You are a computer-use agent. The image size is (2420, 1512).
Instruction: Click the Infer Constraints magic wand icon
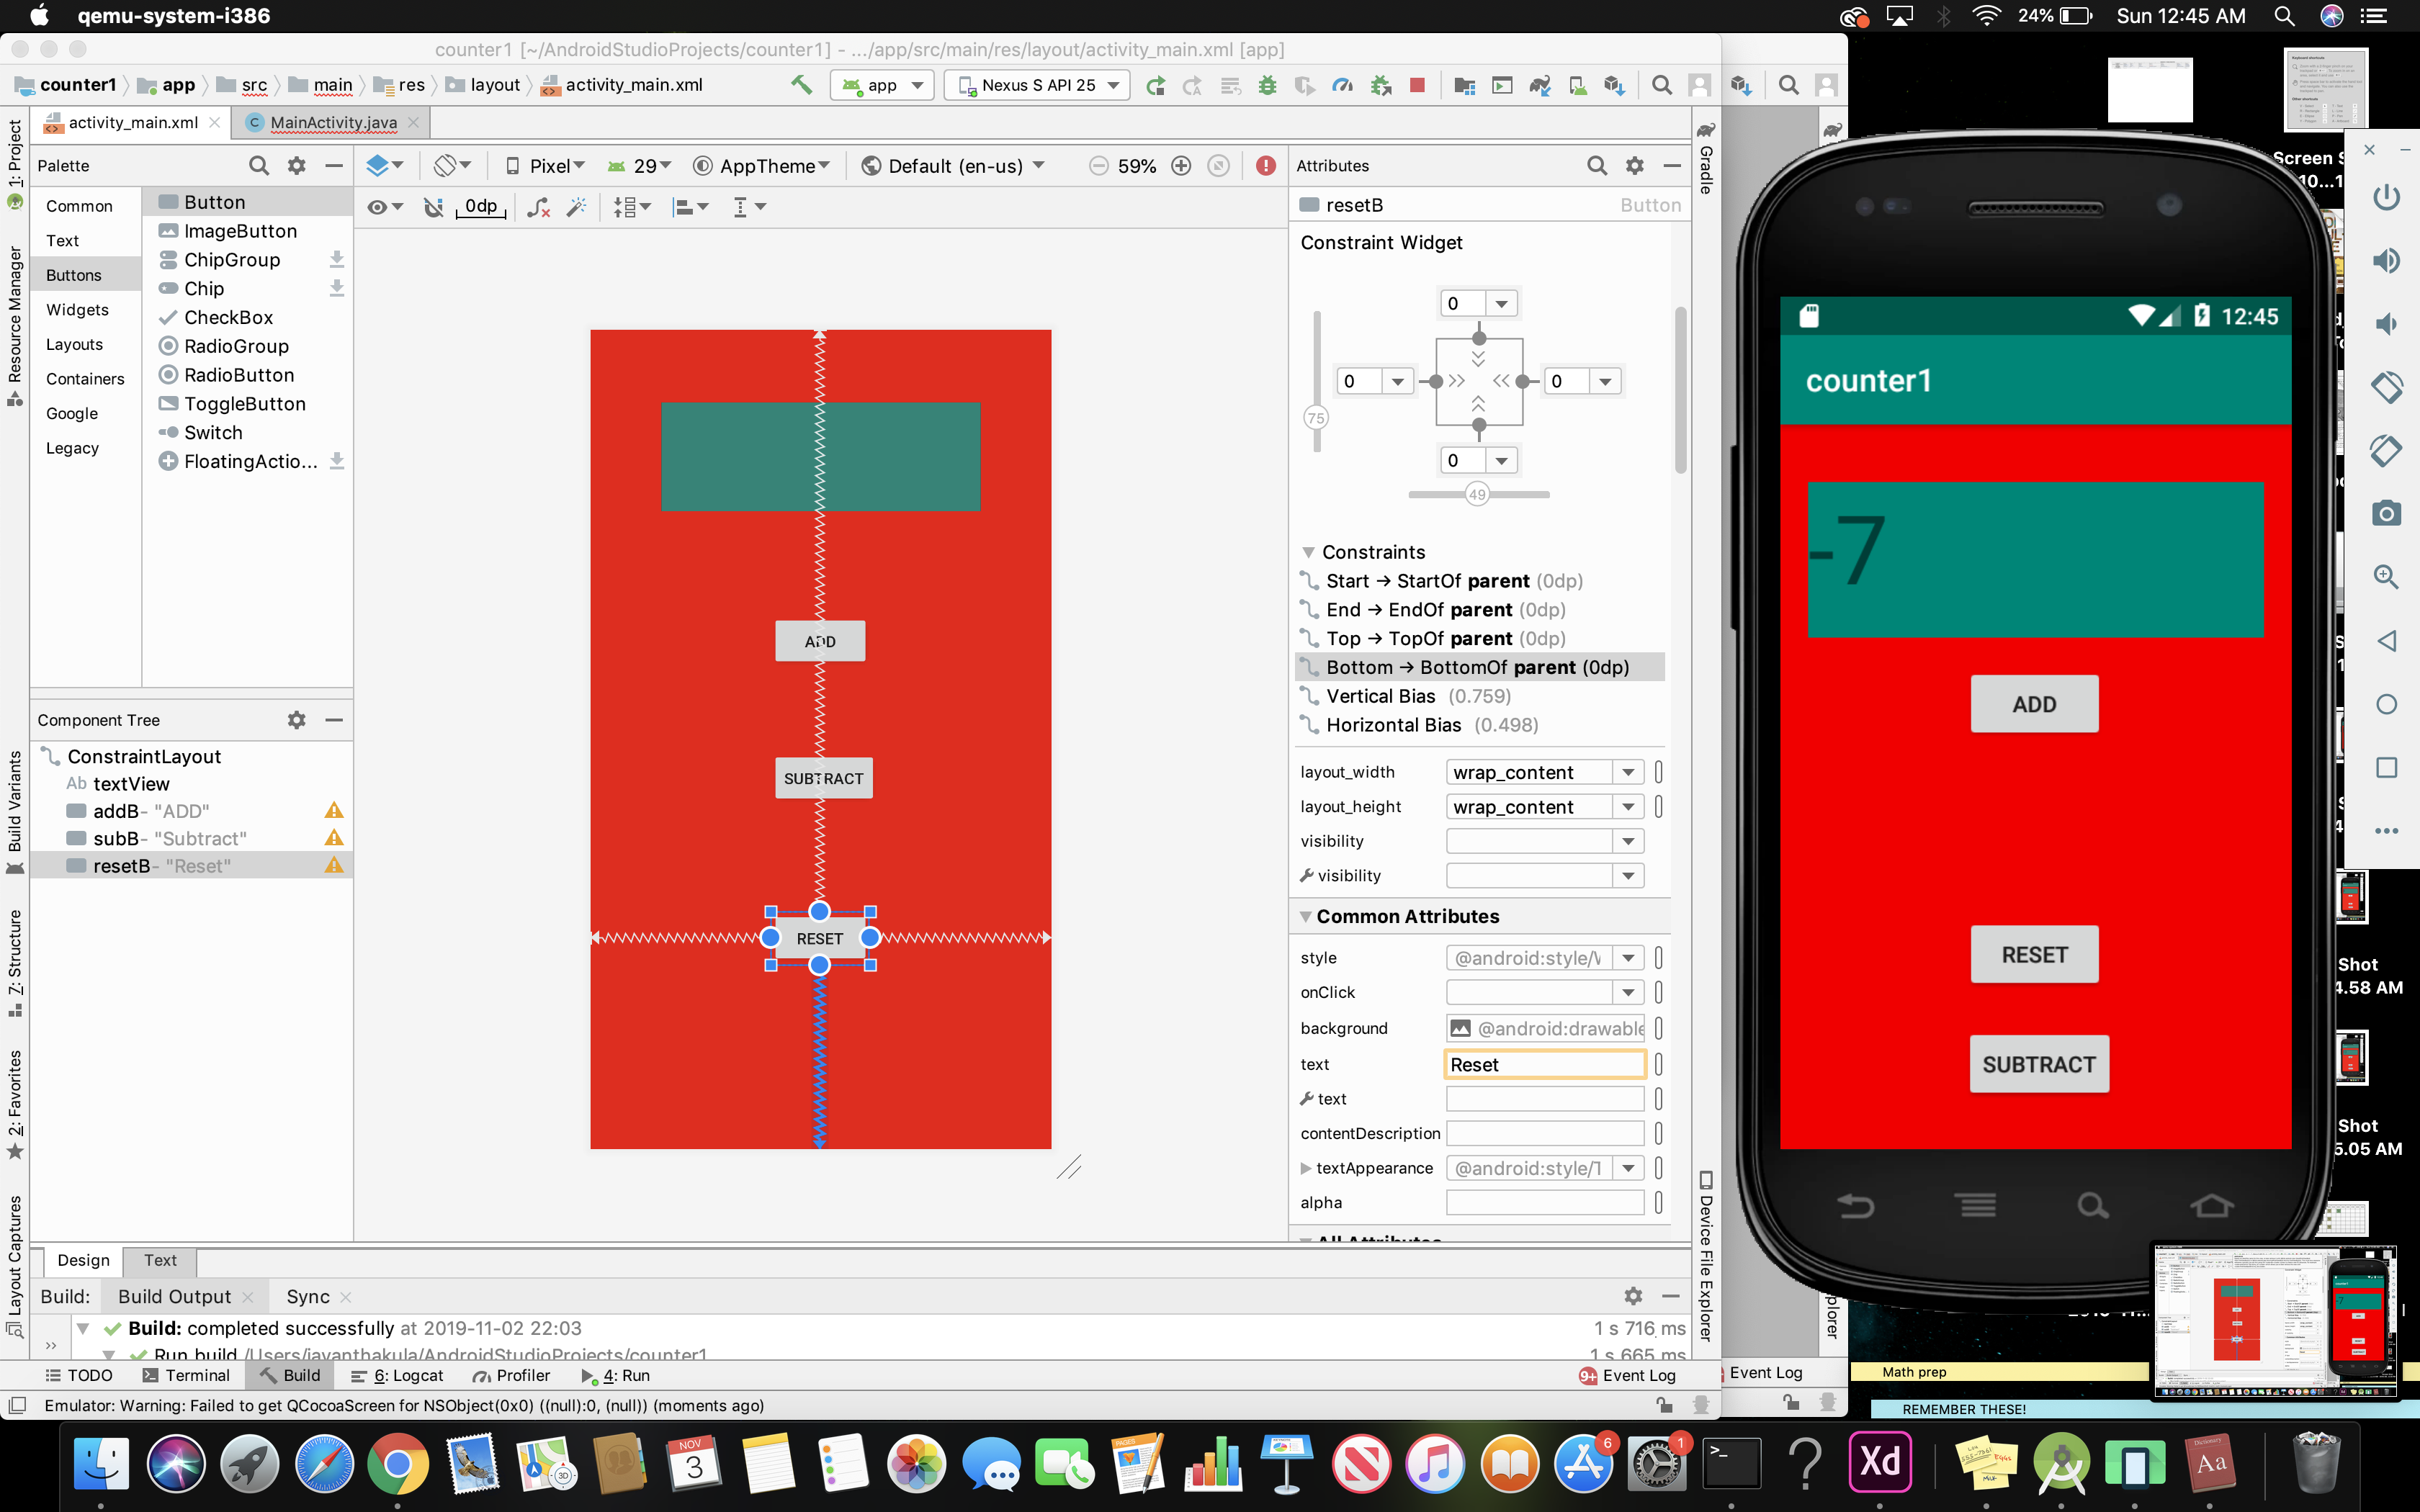coord(577,207)
